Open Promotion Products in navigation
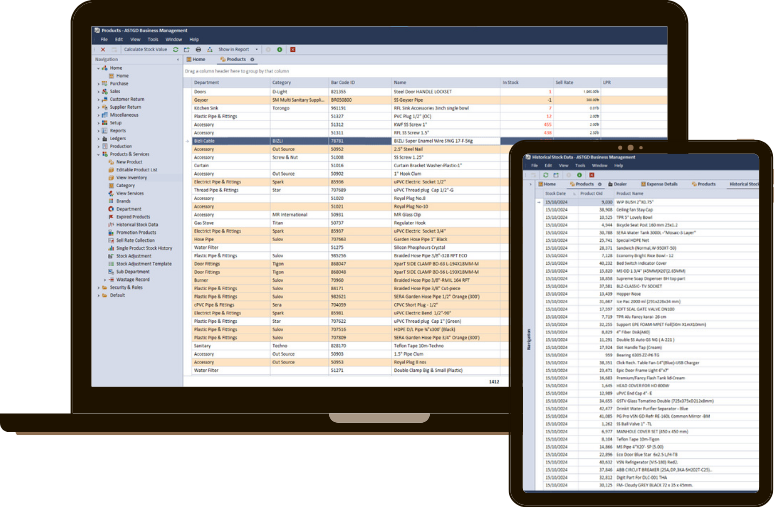Viewport: 775px width, 508px height. pyautogui.click(x=136, y=232)
